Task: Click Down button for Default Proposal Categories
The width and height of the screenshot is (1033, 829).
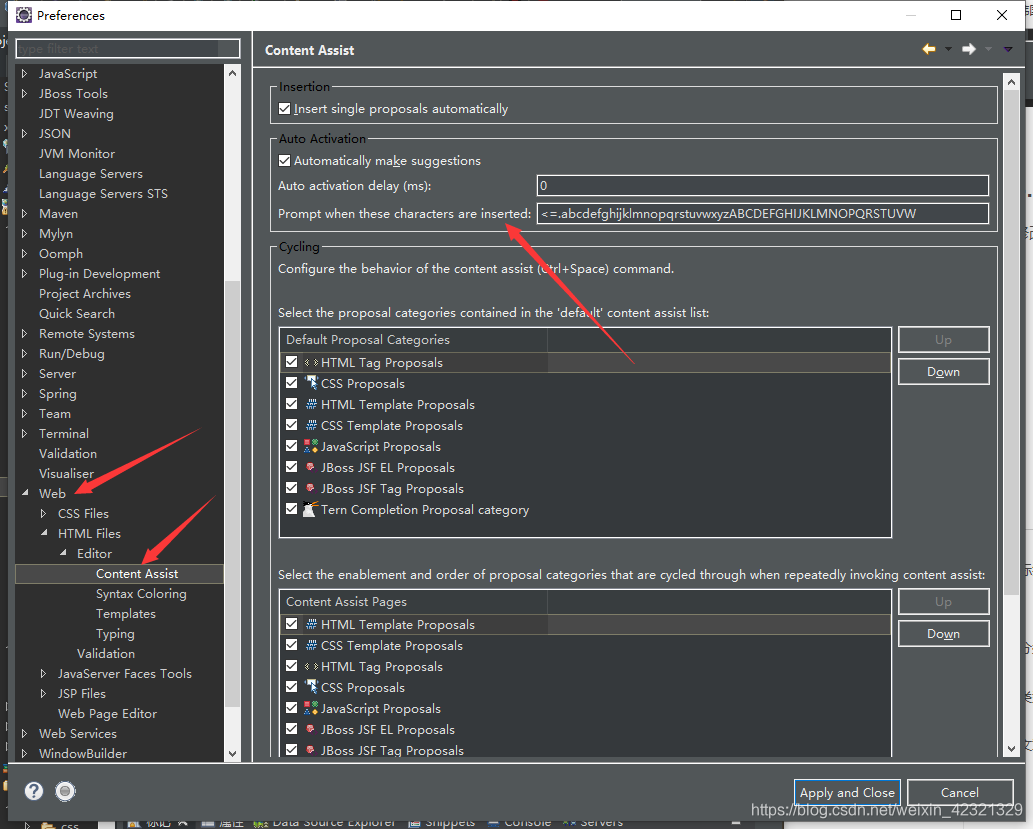Action: (x=943, y=372)
